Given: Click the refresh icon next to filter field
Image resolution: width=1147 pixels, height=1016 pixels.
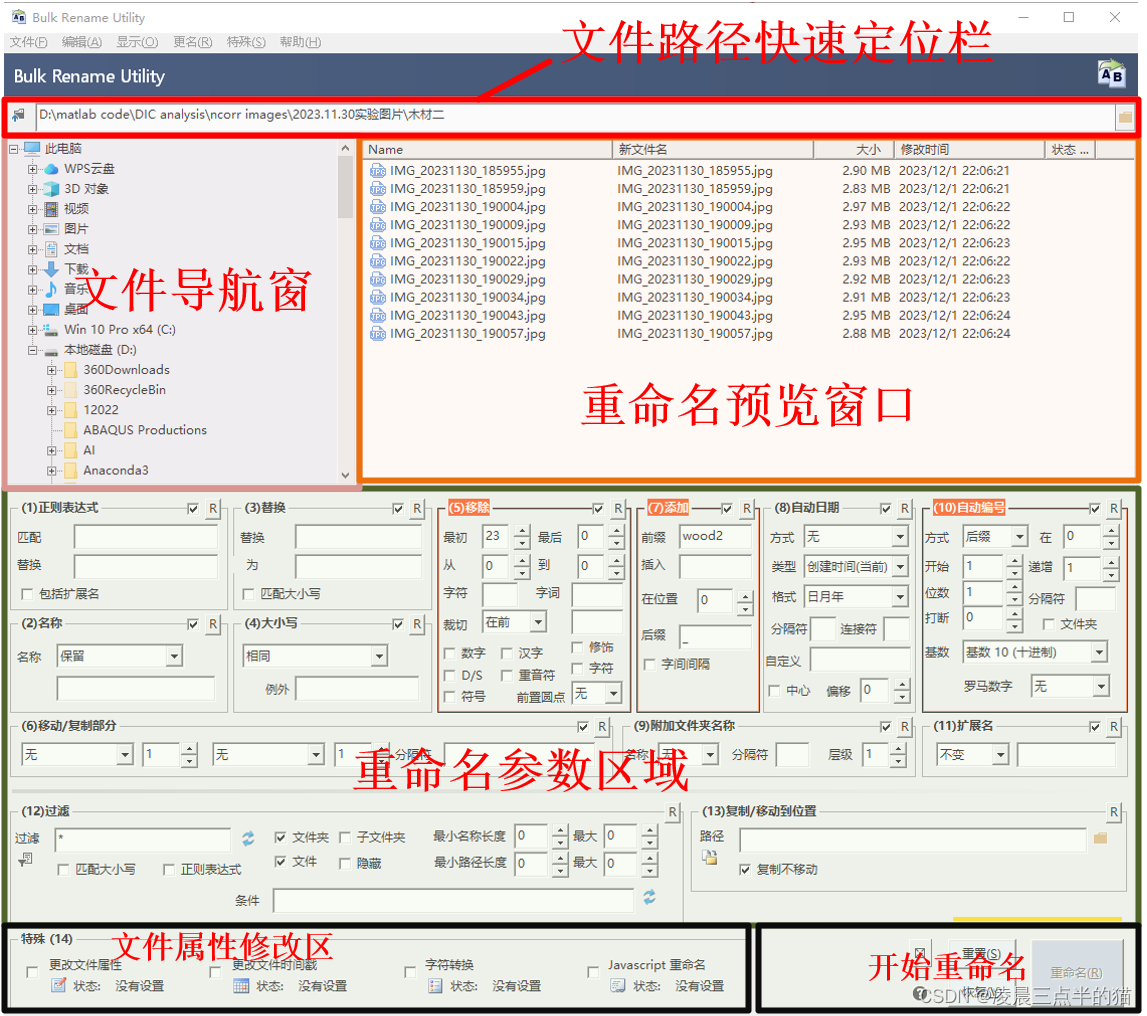Looking at the screenshot, I should point(249,838).
